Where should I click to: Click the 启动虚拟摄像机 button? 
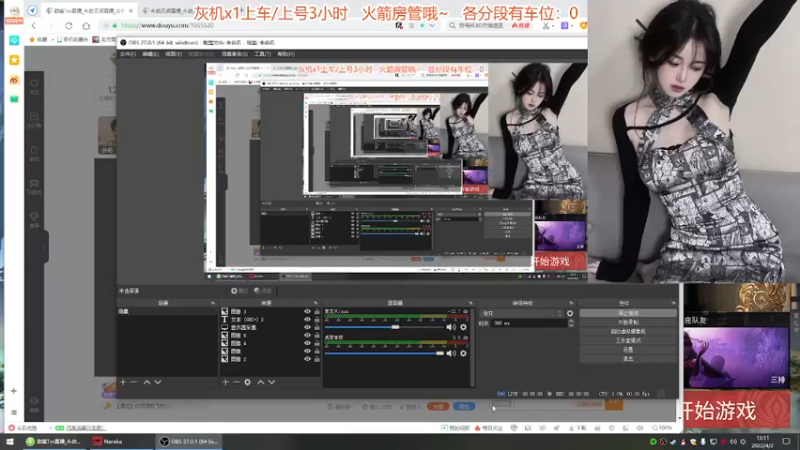tap(628, 332)
